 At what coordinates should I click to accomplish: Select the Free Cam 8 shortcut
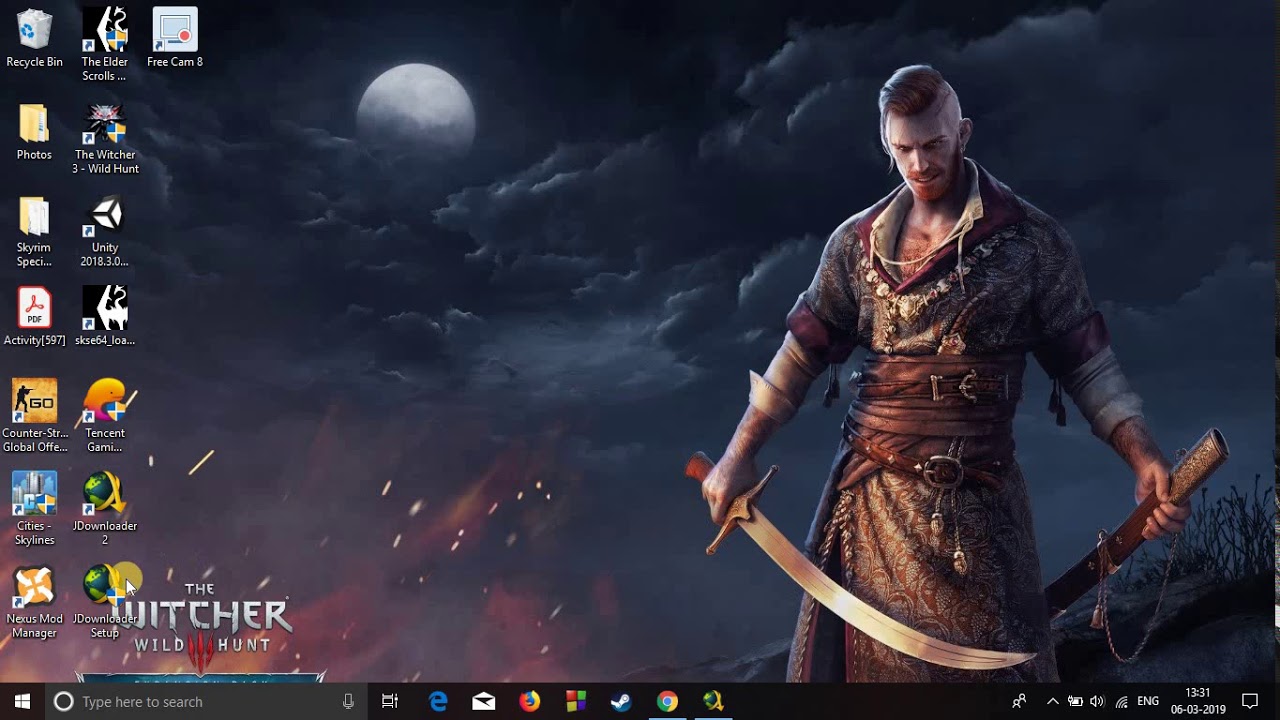(x=175, y=38)
